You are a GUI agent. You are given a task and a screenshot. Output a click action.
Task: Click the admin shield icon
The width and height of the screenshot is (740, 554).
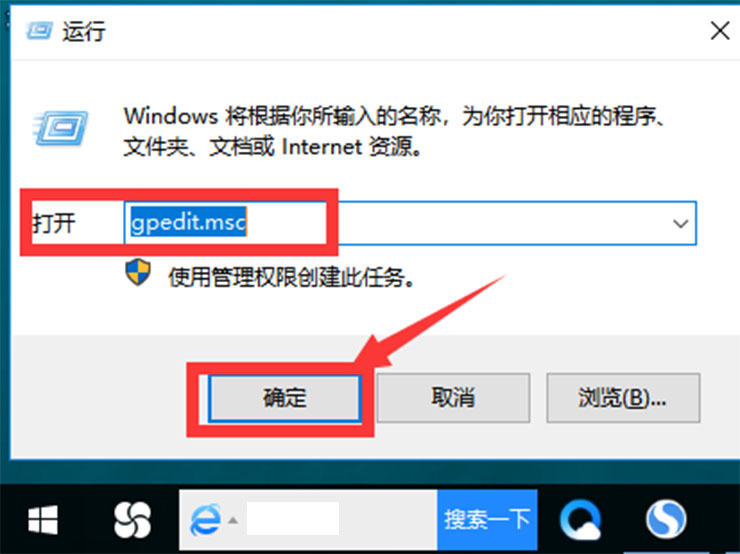pos(138,272)
